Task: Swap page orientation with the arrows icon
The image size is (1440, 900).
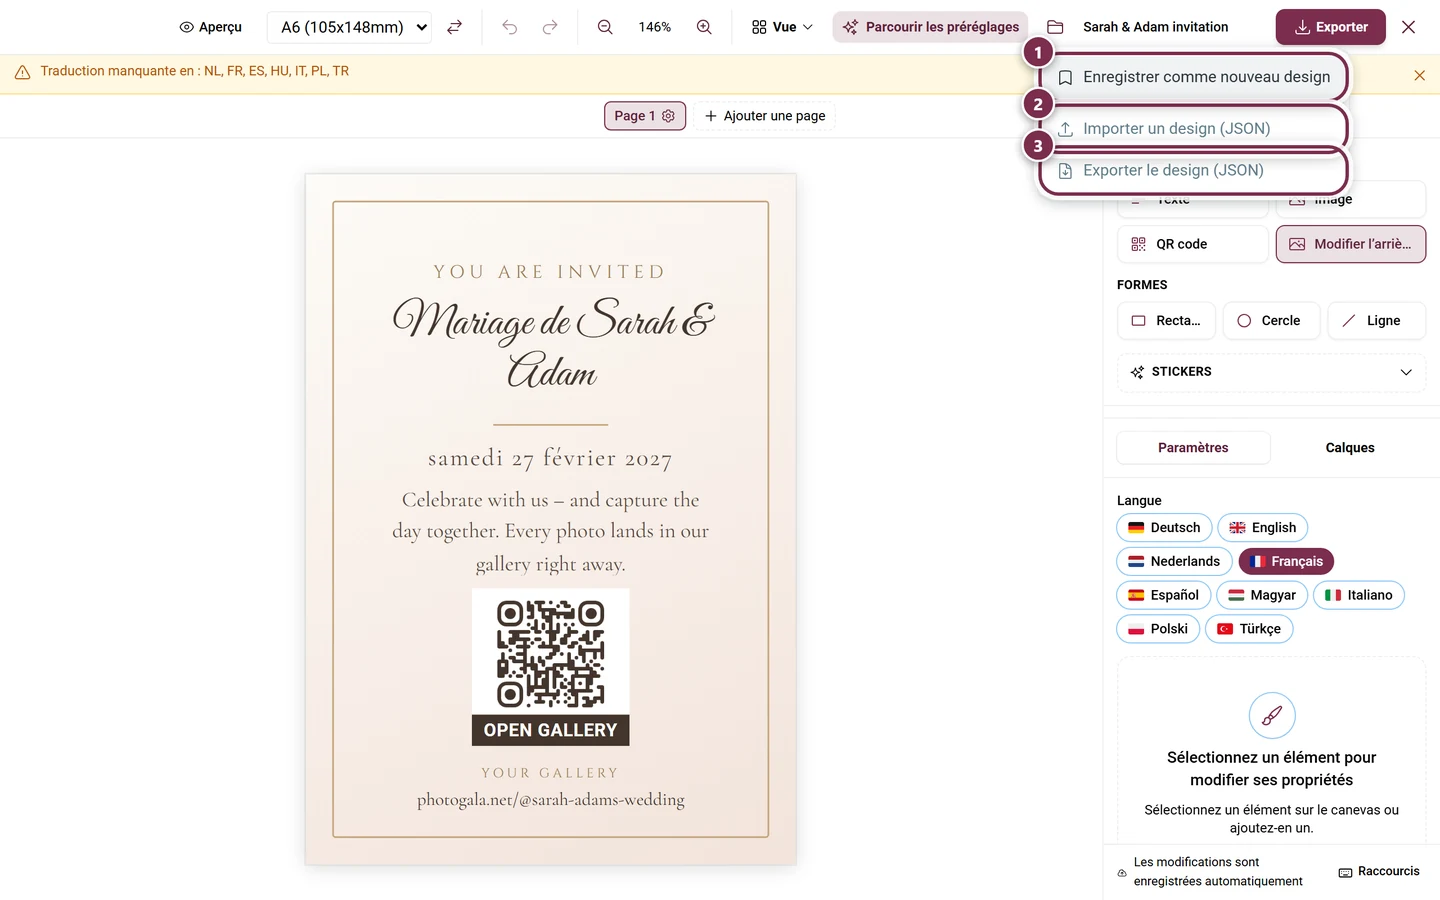Action: tap(454, 27)
